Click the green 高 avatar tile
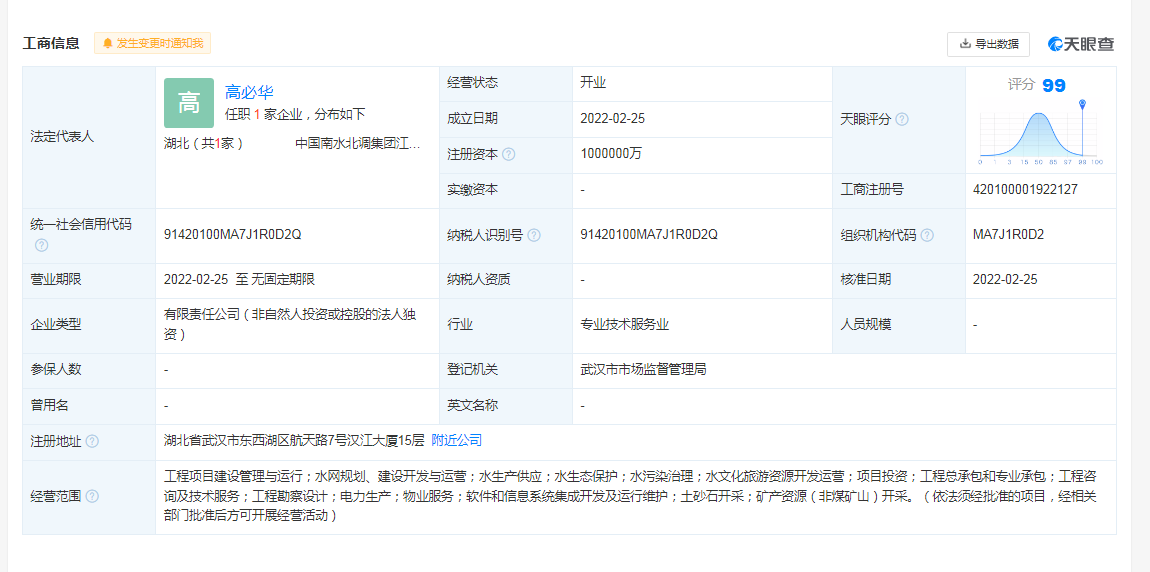 tap(189, 103)
